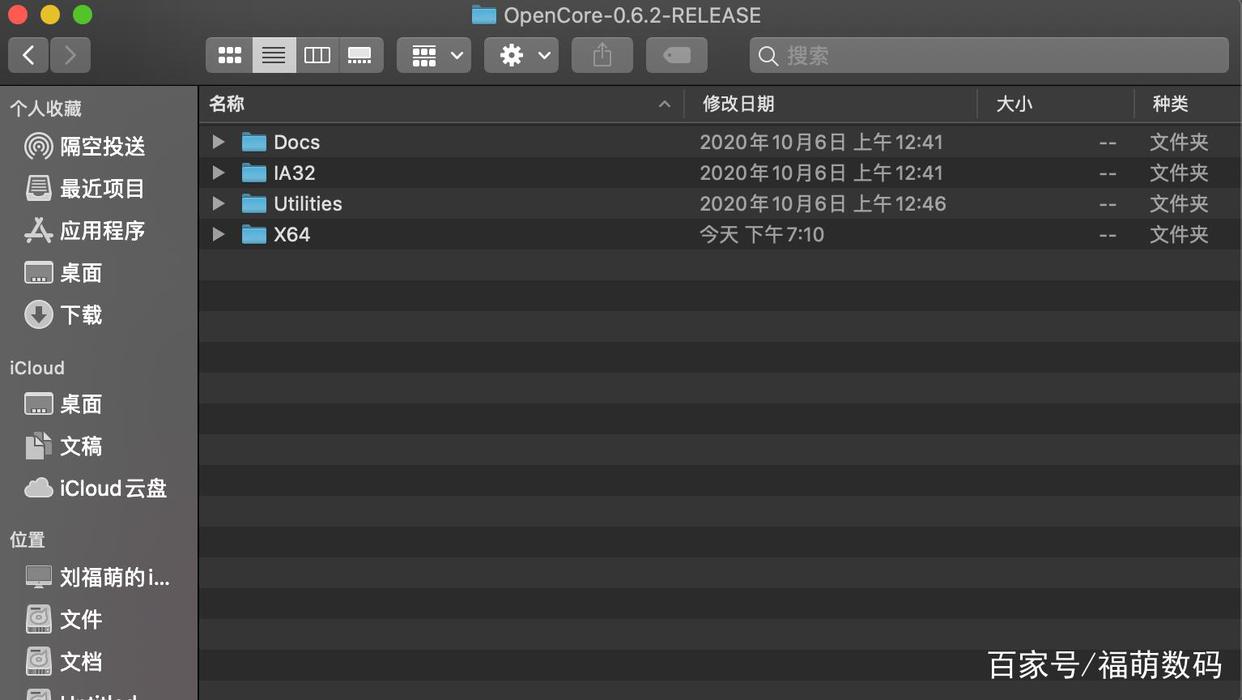Expand the IA32 folder triangle
Screen dimensions: 1242x700
pyautogui.click(x=218, y=173)
